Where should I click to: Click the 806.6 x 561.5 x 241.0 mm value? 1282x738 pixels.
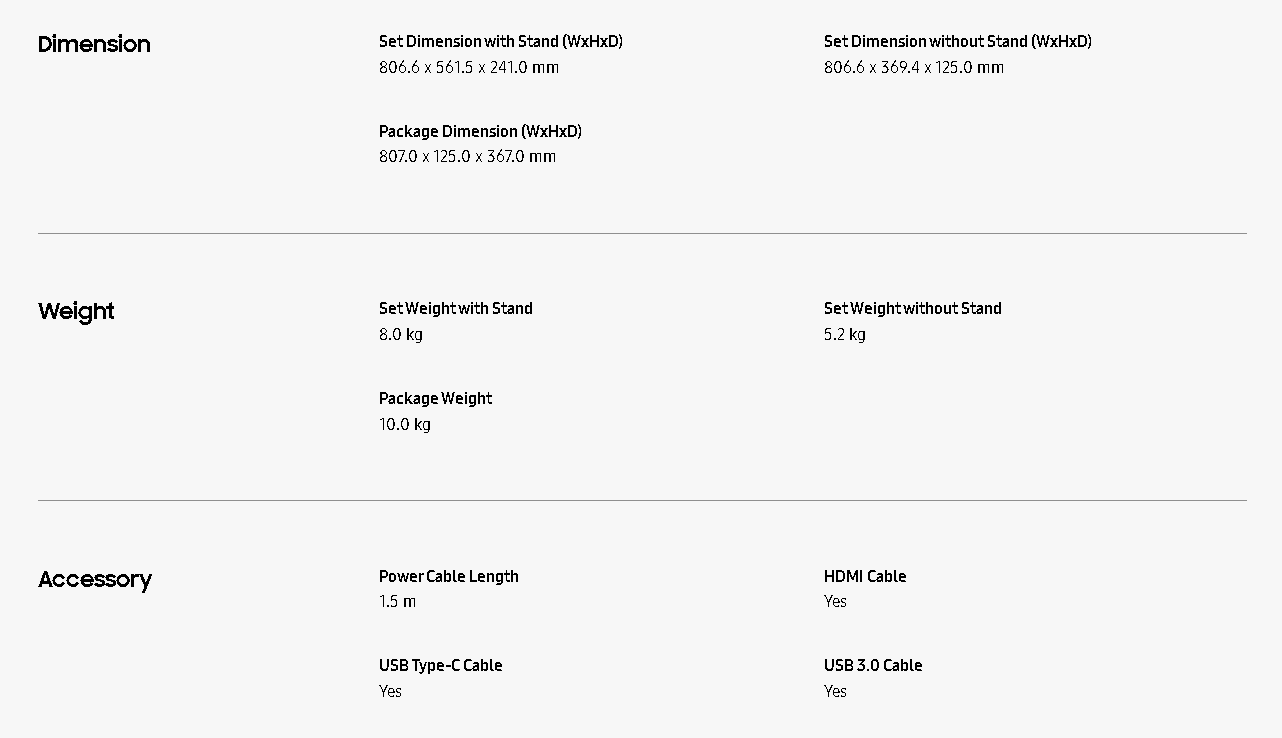coord(468,67)
